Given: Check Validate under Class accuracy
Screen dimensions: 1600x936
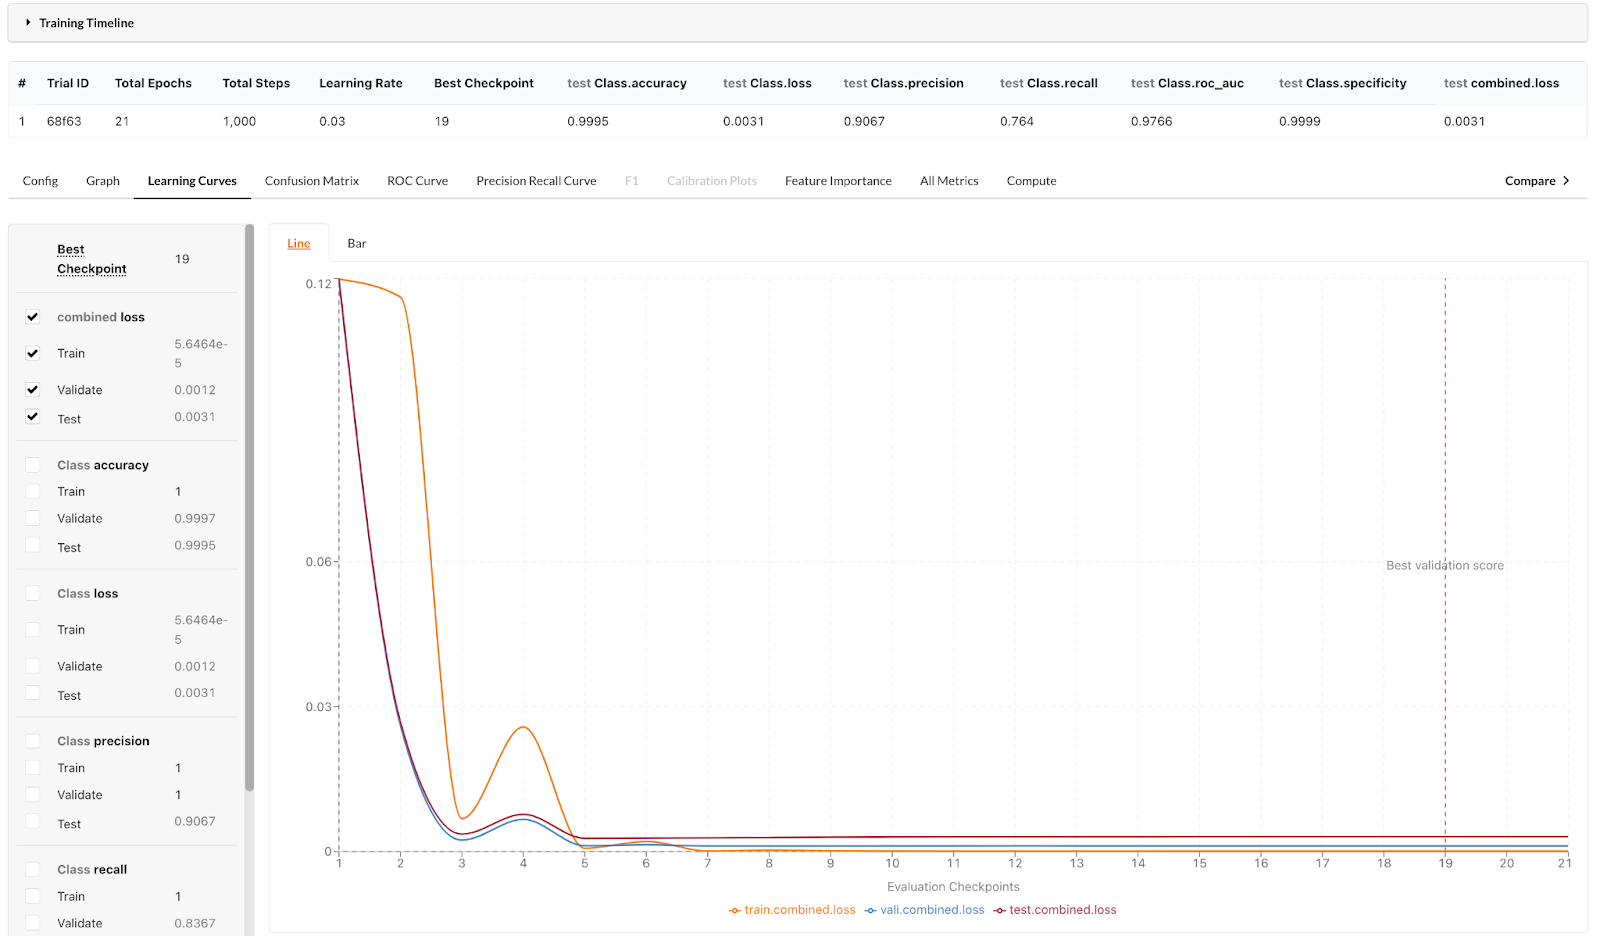Looking at the screenshot, I should coord(33,518).
